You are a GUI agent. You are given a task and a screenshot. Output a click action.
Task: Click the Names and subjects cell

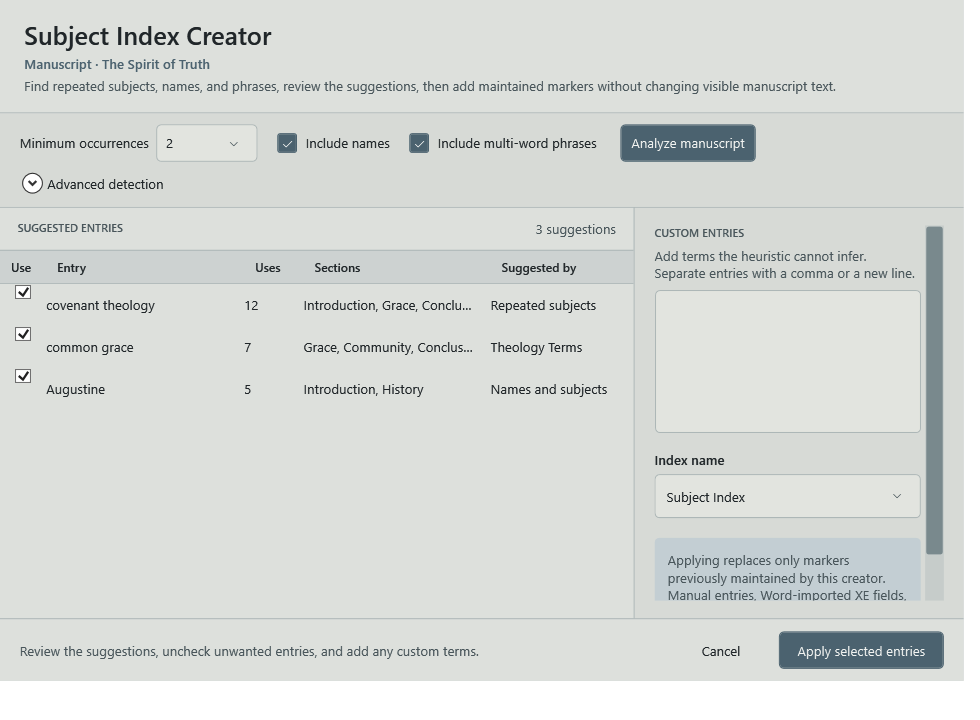549,389
